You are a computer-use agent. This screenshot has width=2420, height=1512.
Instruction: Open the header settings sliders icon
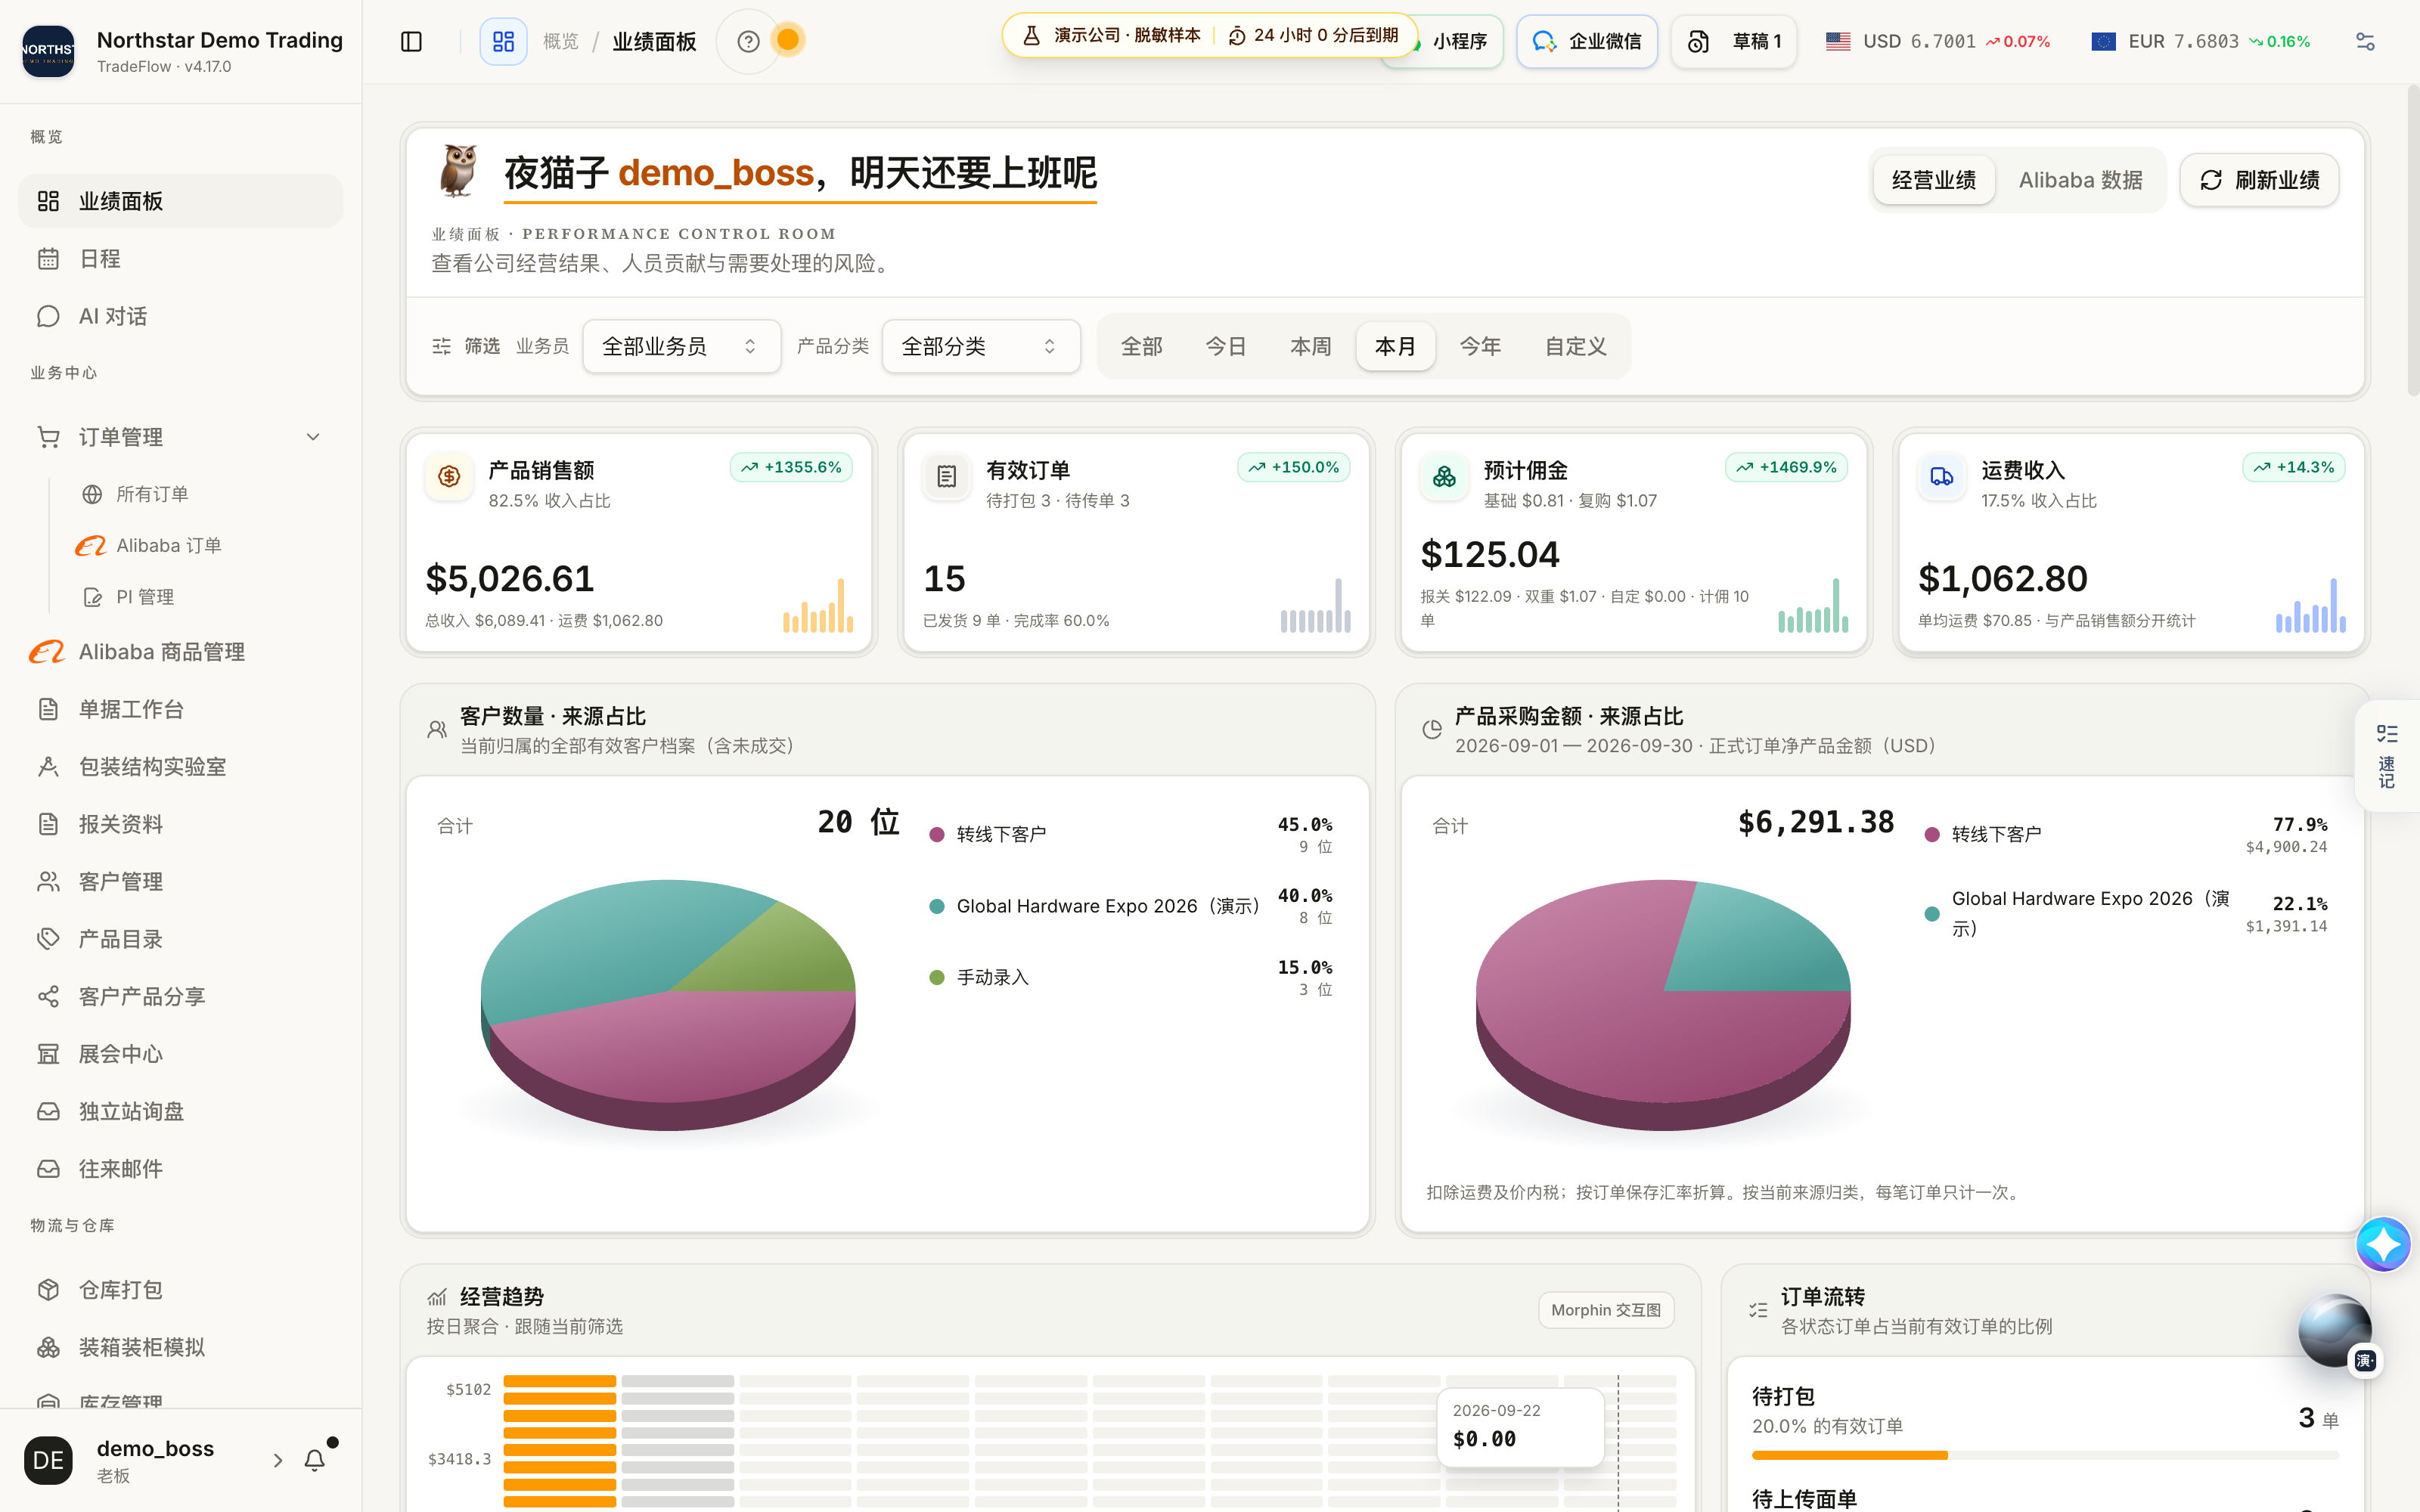(x=2365, y=41)
